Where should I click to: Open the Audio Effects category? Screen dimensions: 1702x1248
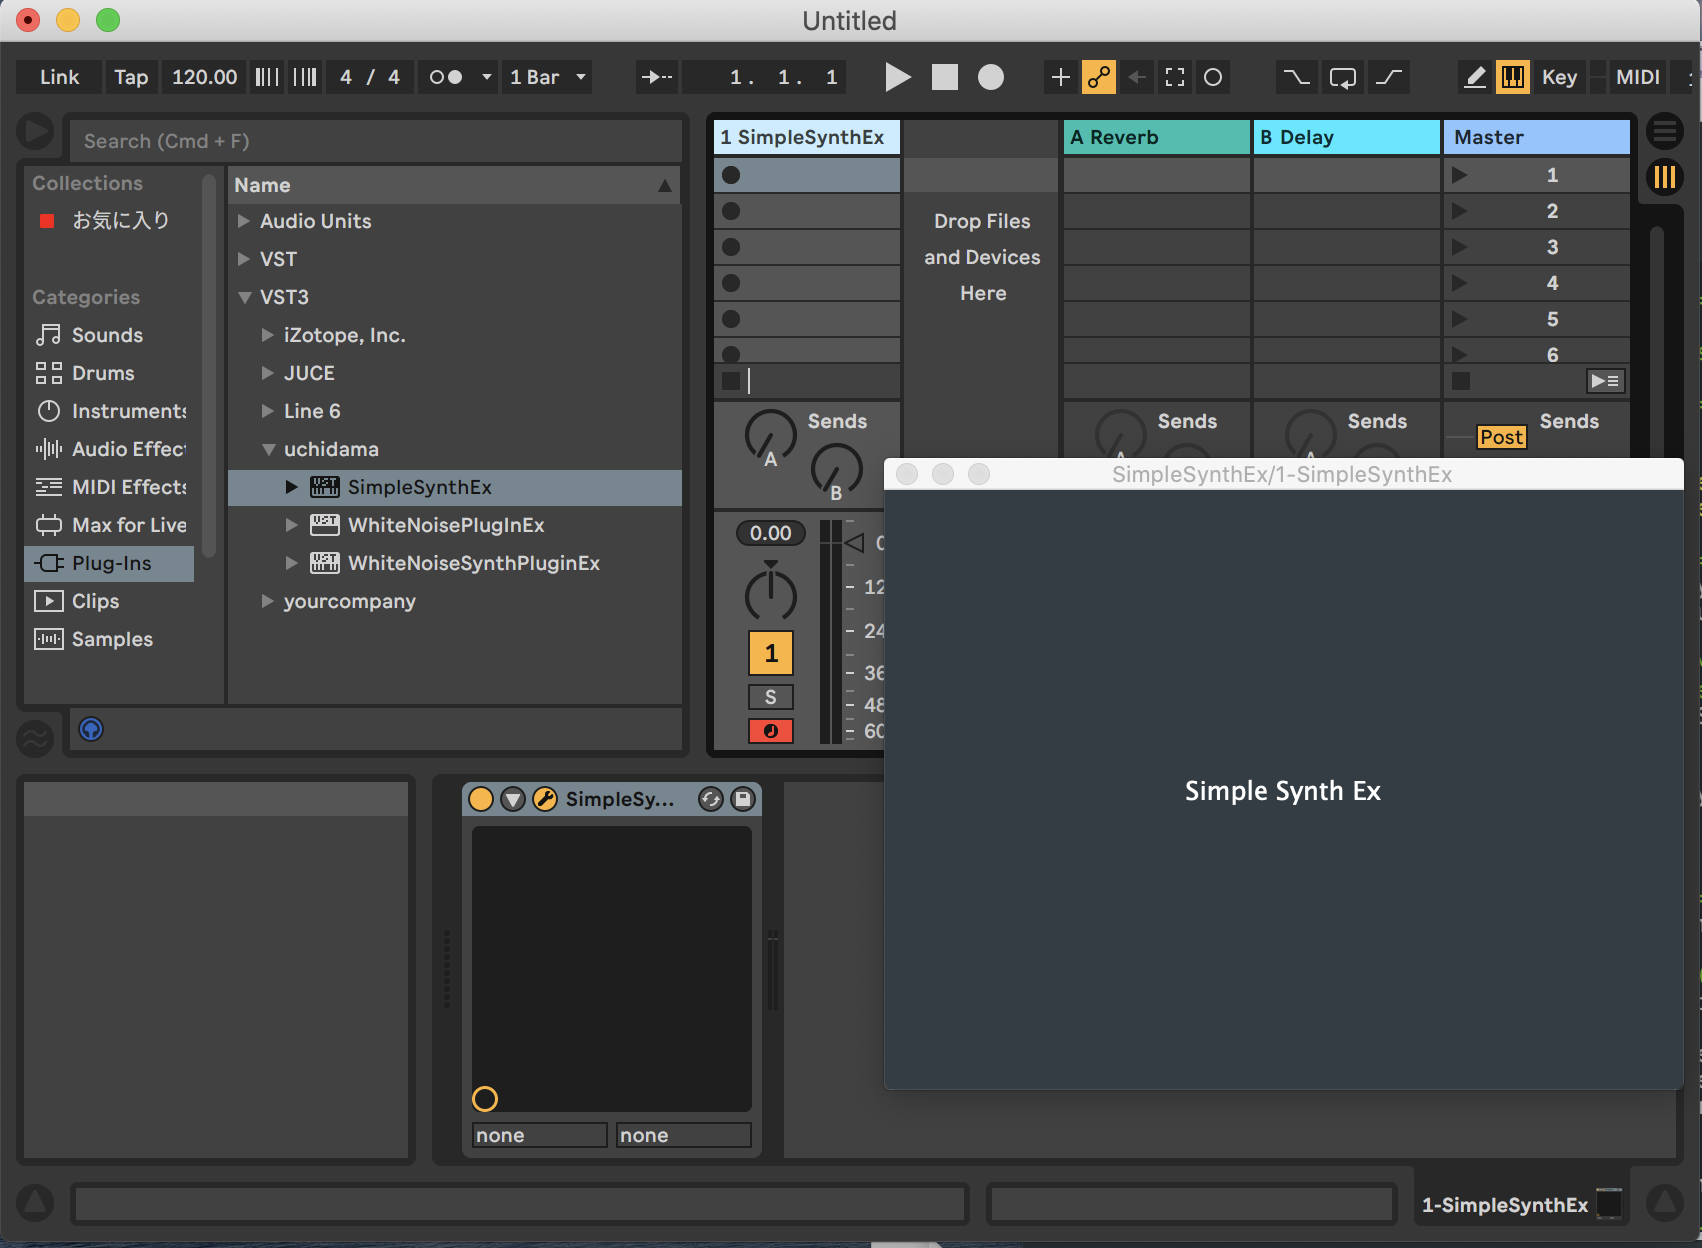[48, 449]
